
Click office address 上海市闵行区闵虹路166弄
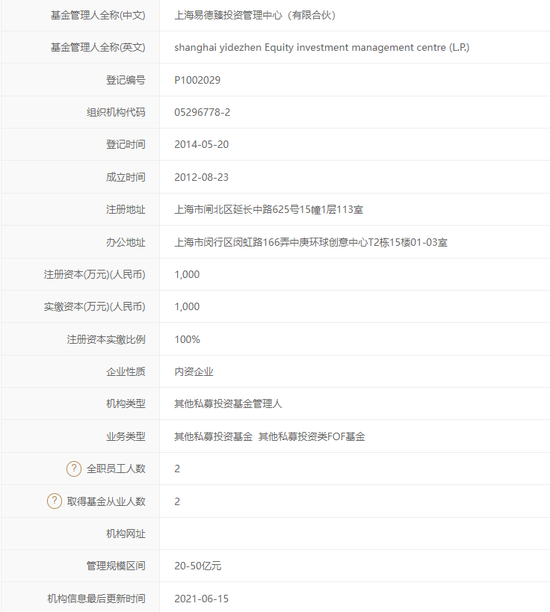231,242
